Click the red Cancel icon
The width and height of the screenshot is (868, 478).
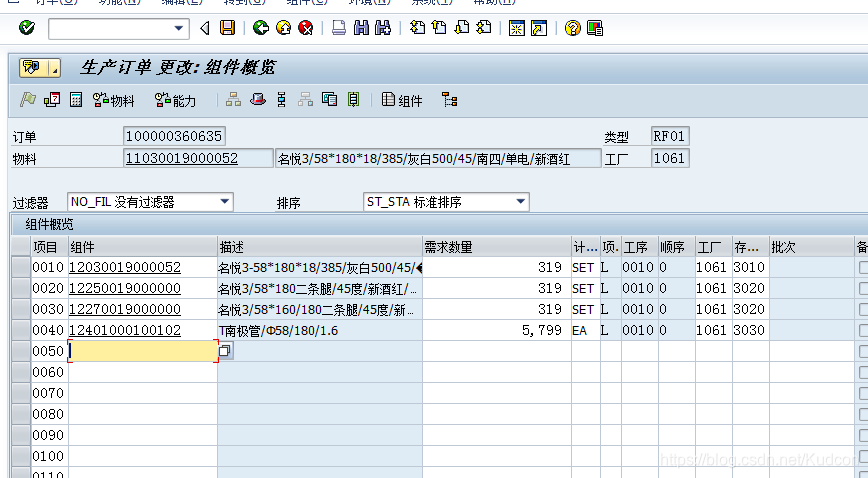coord(306,28)
